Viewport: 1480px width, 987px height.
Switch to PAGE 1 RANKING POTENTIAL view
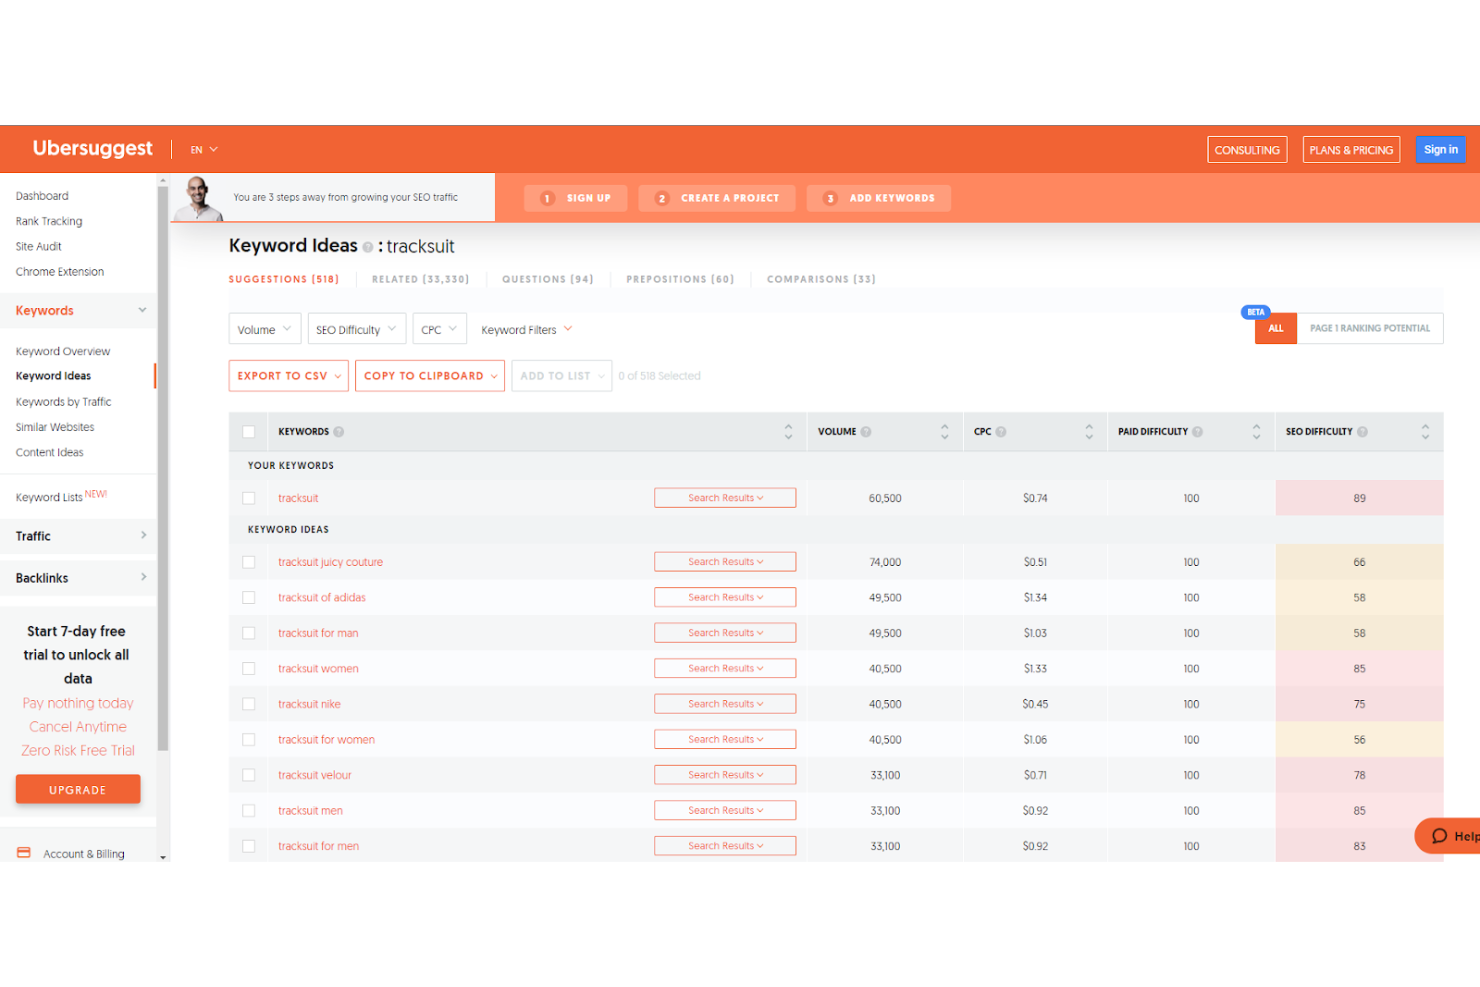[1370, 328]
